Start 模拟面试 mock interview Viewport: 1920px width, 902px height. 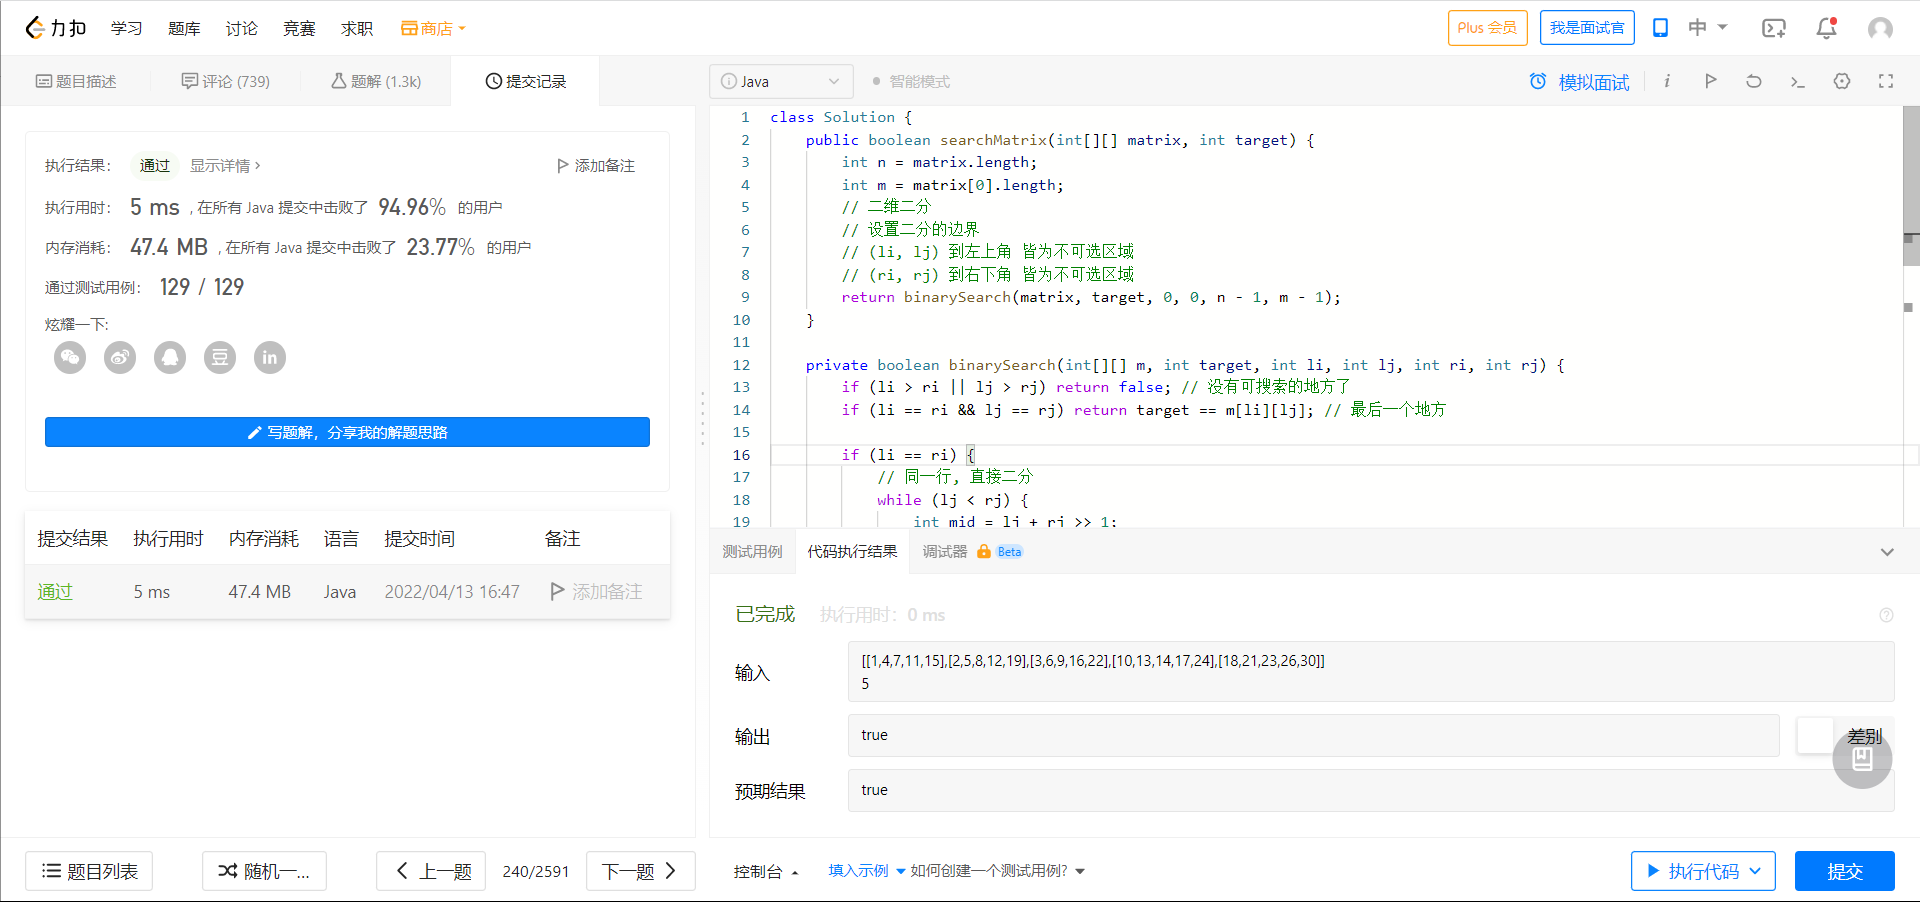[x=1580, y=82]
